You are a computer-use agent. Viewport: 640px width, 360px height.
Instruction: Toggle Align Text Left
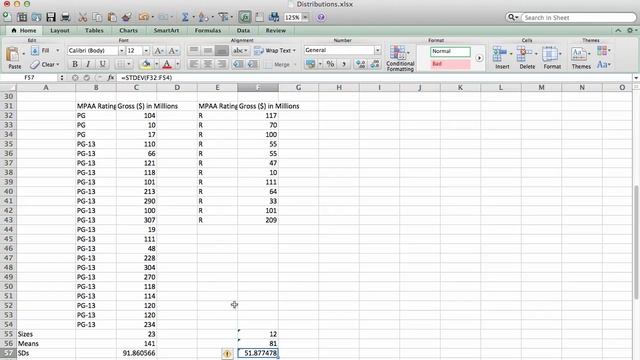194,64
